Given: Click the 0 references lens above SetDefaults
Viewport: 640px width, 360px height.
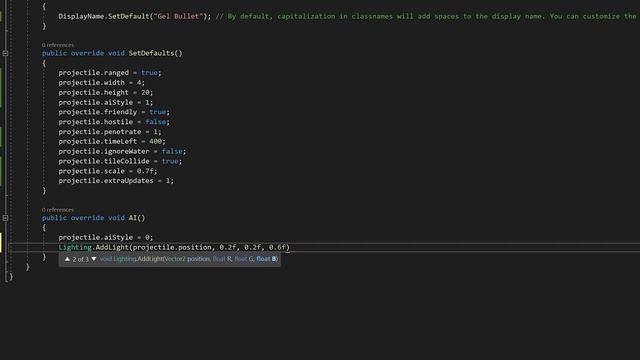Looking at the screenshot, I should 58,45.
